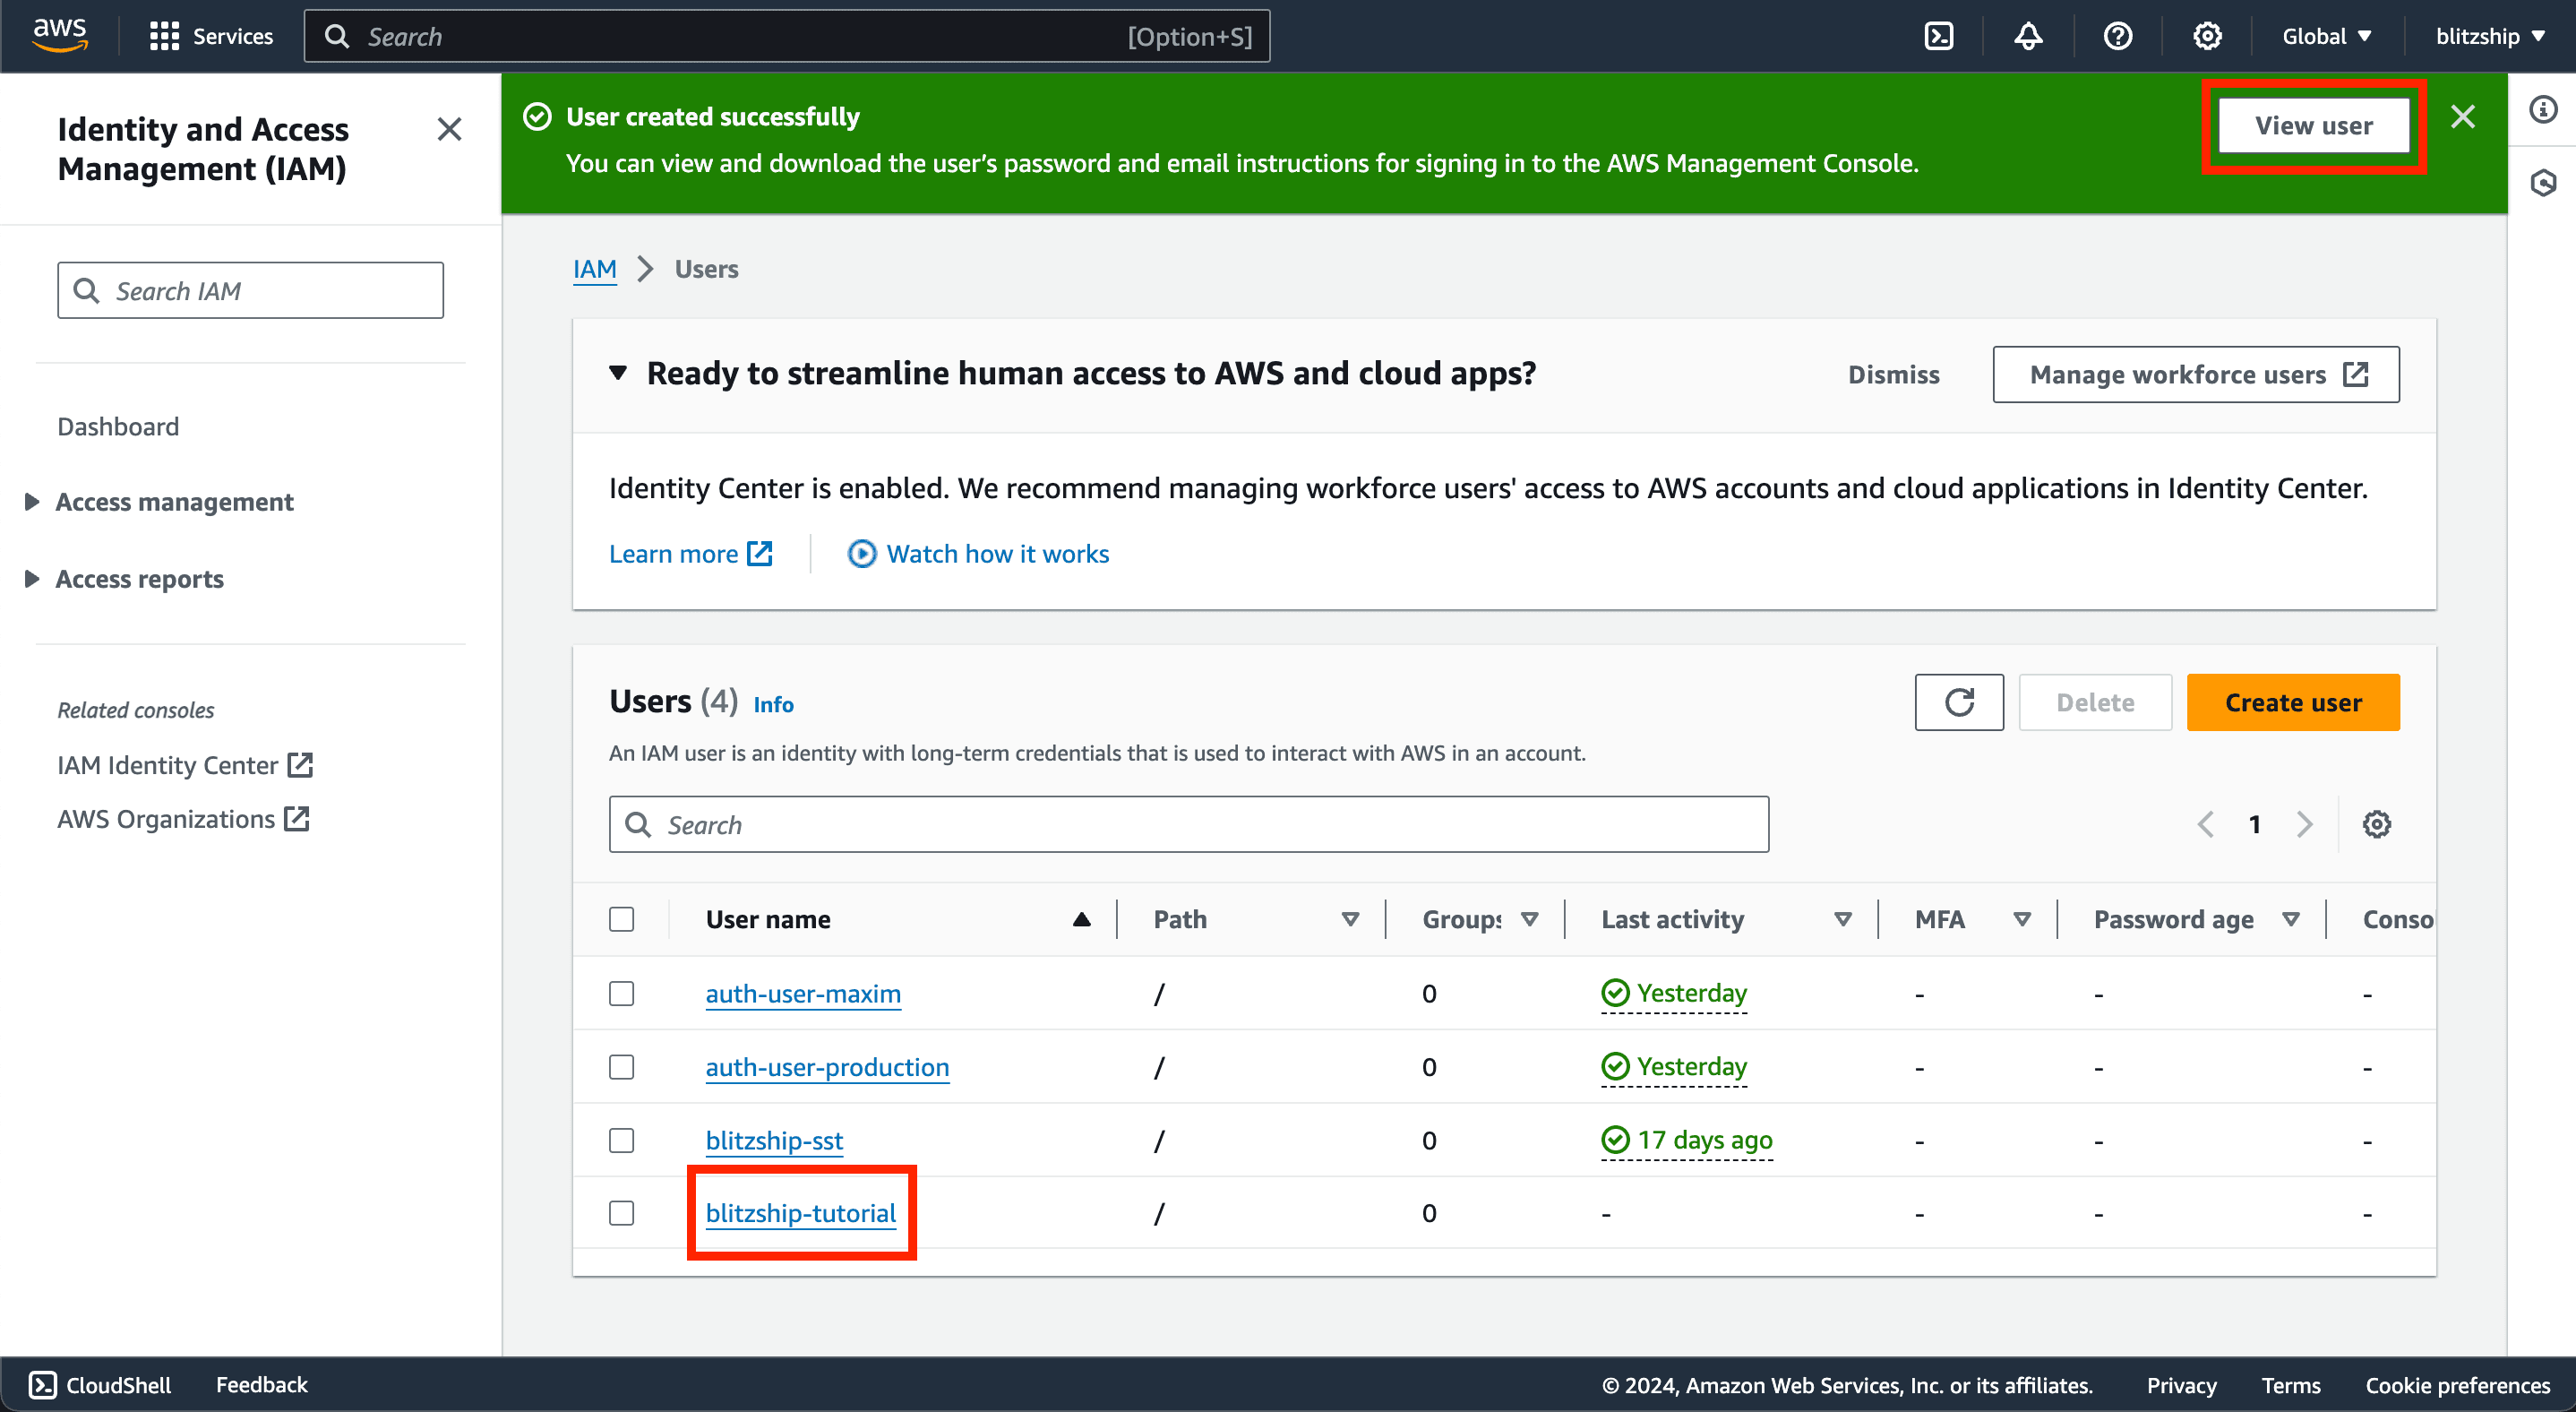Sort by User name column arrow
The width and height of the screenshot is (2576, 1412).
coord(1081,919)
